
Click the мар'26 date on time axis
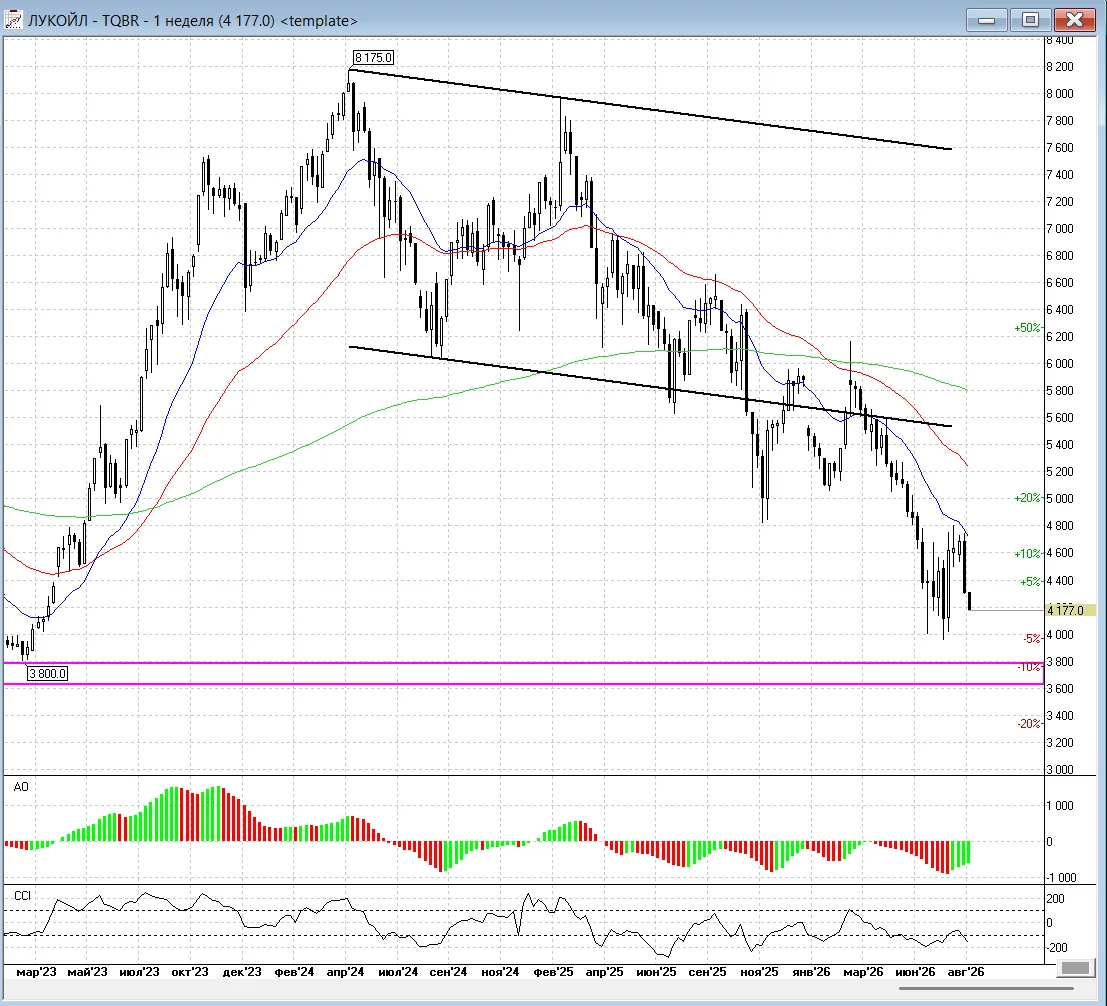point(863,972)
